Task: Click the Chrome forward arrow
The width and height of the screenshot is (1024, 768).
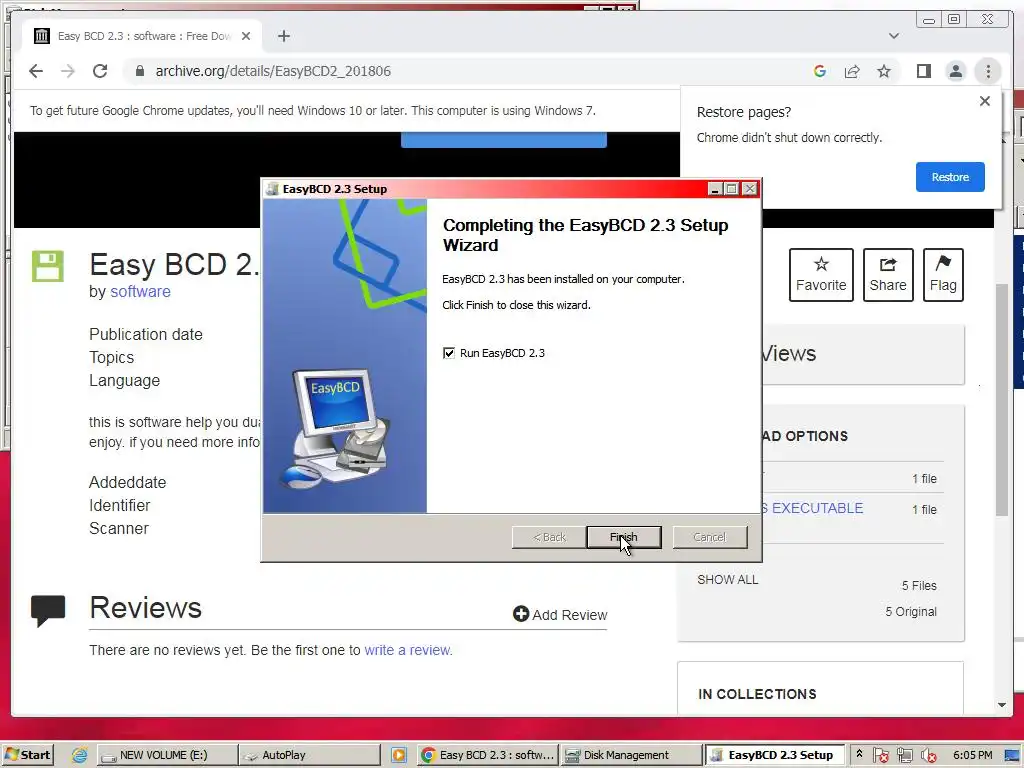Action: click(68, 71)
